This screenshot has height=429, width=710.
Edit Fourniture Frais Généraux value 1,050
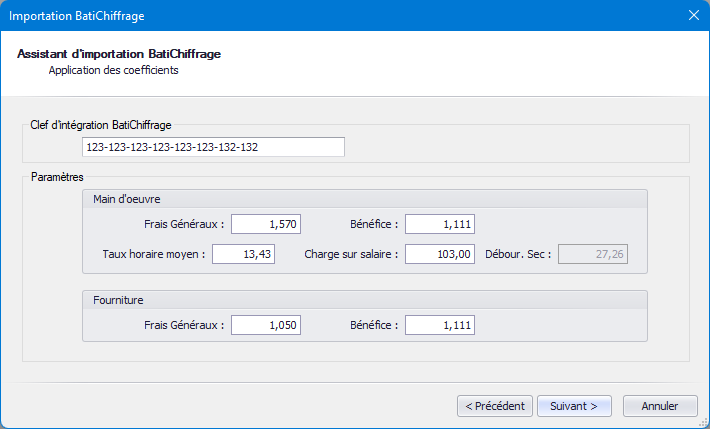pyautogui.click(x=266, y=325)
